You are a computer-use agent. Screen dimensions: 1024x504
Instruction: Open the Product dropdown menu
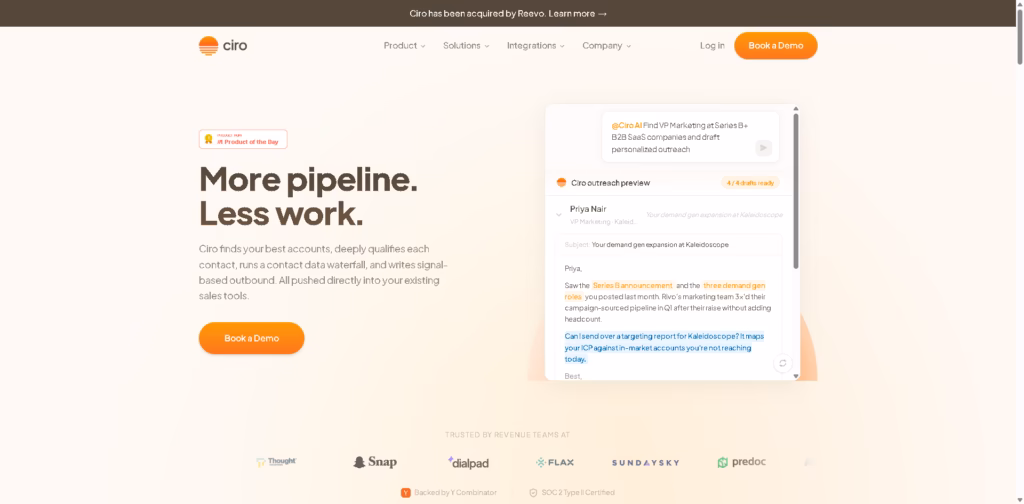point(404,46)
